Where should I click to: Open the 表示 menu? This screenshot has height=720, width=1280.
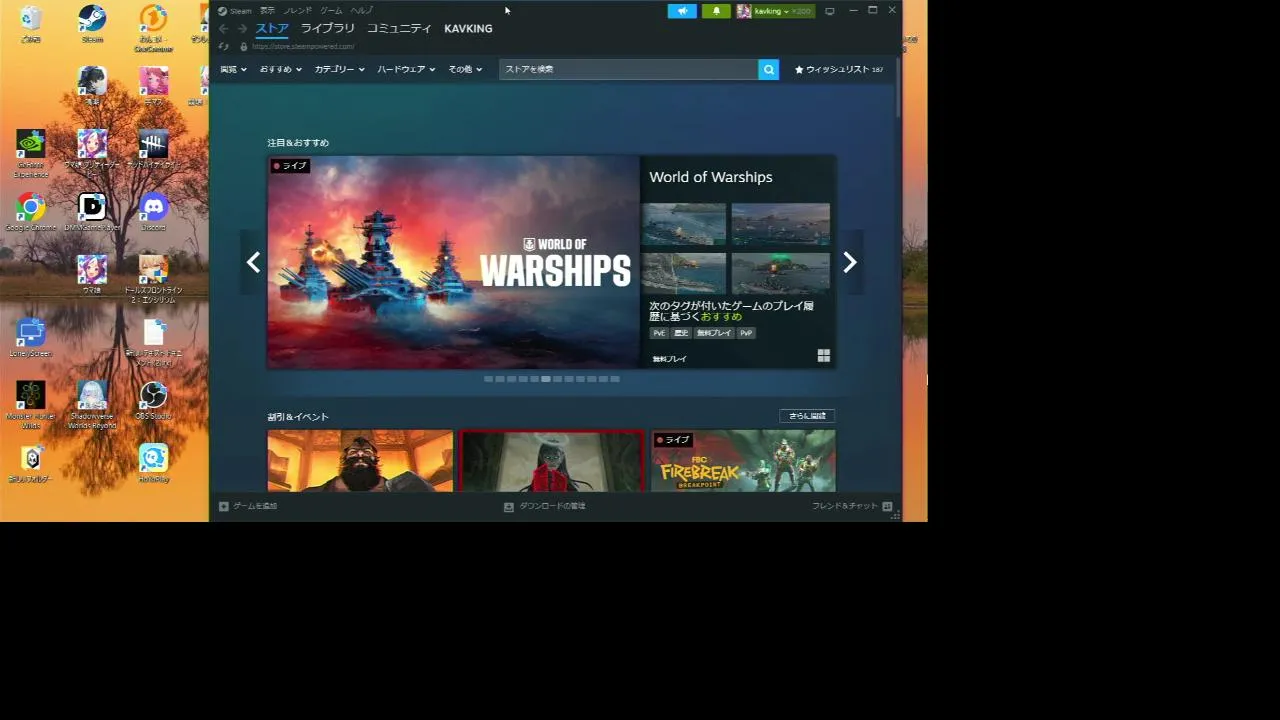(x=267, y=11)
